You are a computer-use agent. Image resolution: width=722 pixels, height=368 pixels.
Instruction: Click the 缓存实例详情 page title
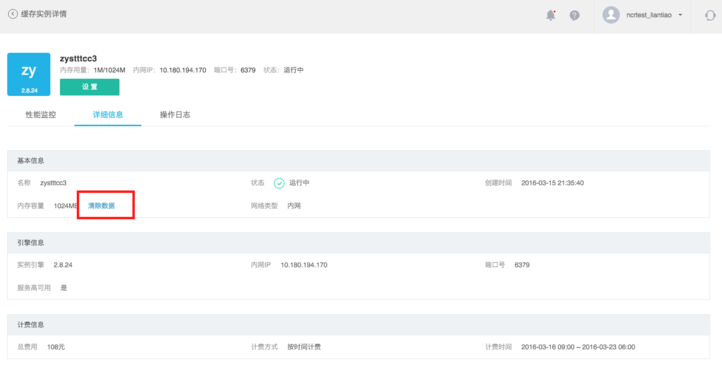44,14
